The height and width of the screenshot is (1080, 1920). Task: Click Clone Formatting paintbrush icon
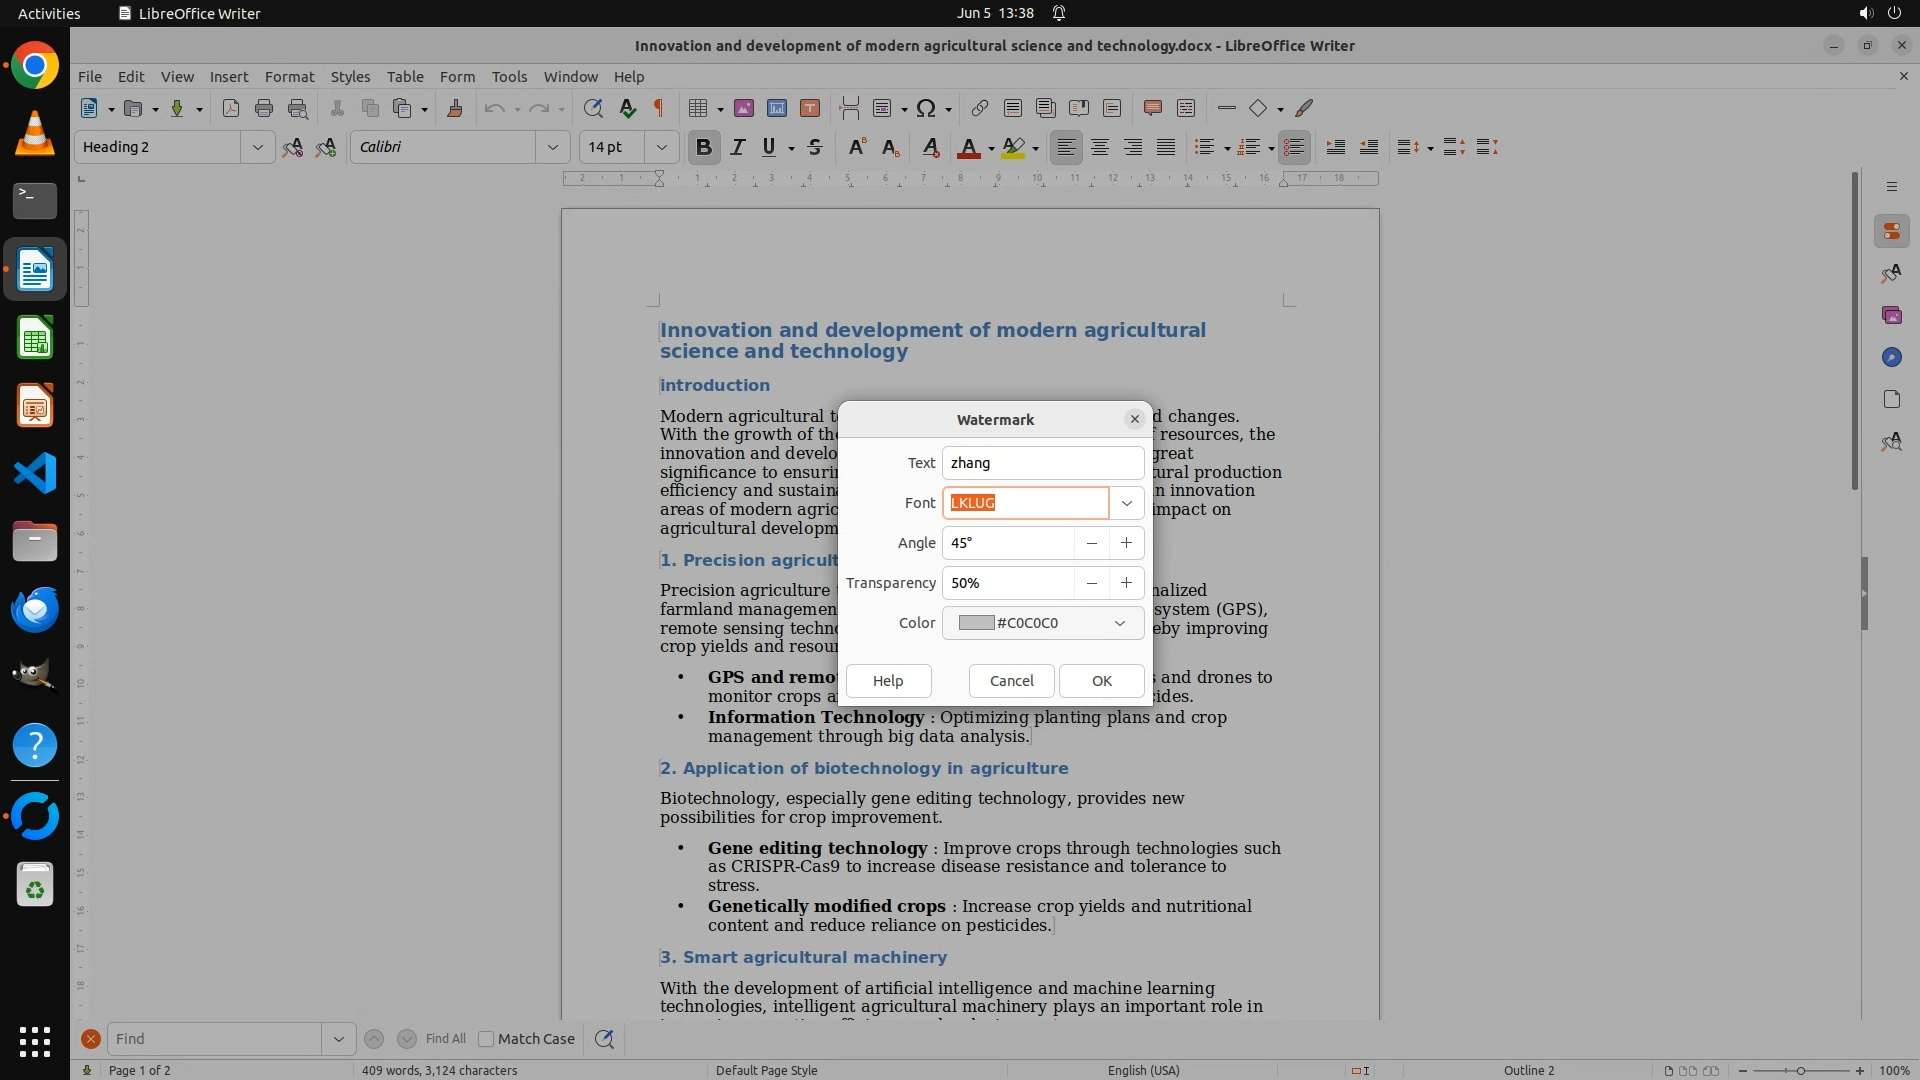pyautogui.click(x=455, y=108)
